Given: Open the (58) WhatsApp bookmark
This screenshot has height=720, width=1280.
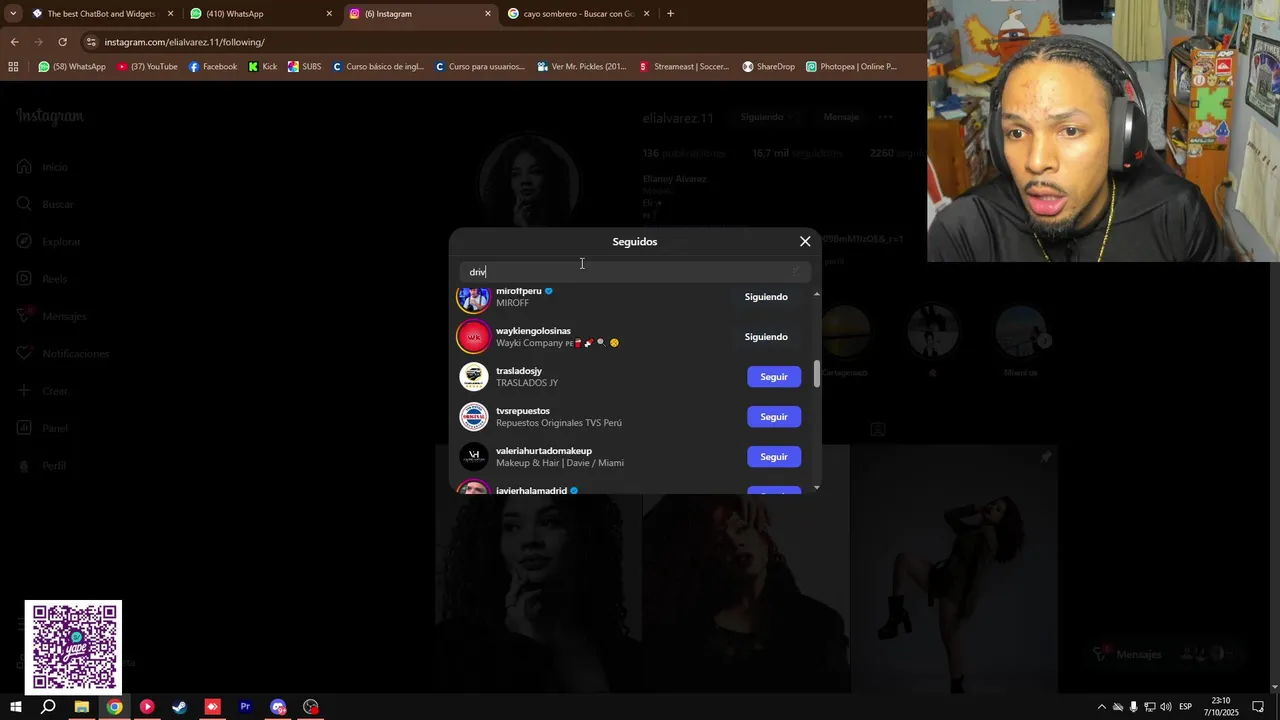Looking at the screenshot, I should click(72, 67).
